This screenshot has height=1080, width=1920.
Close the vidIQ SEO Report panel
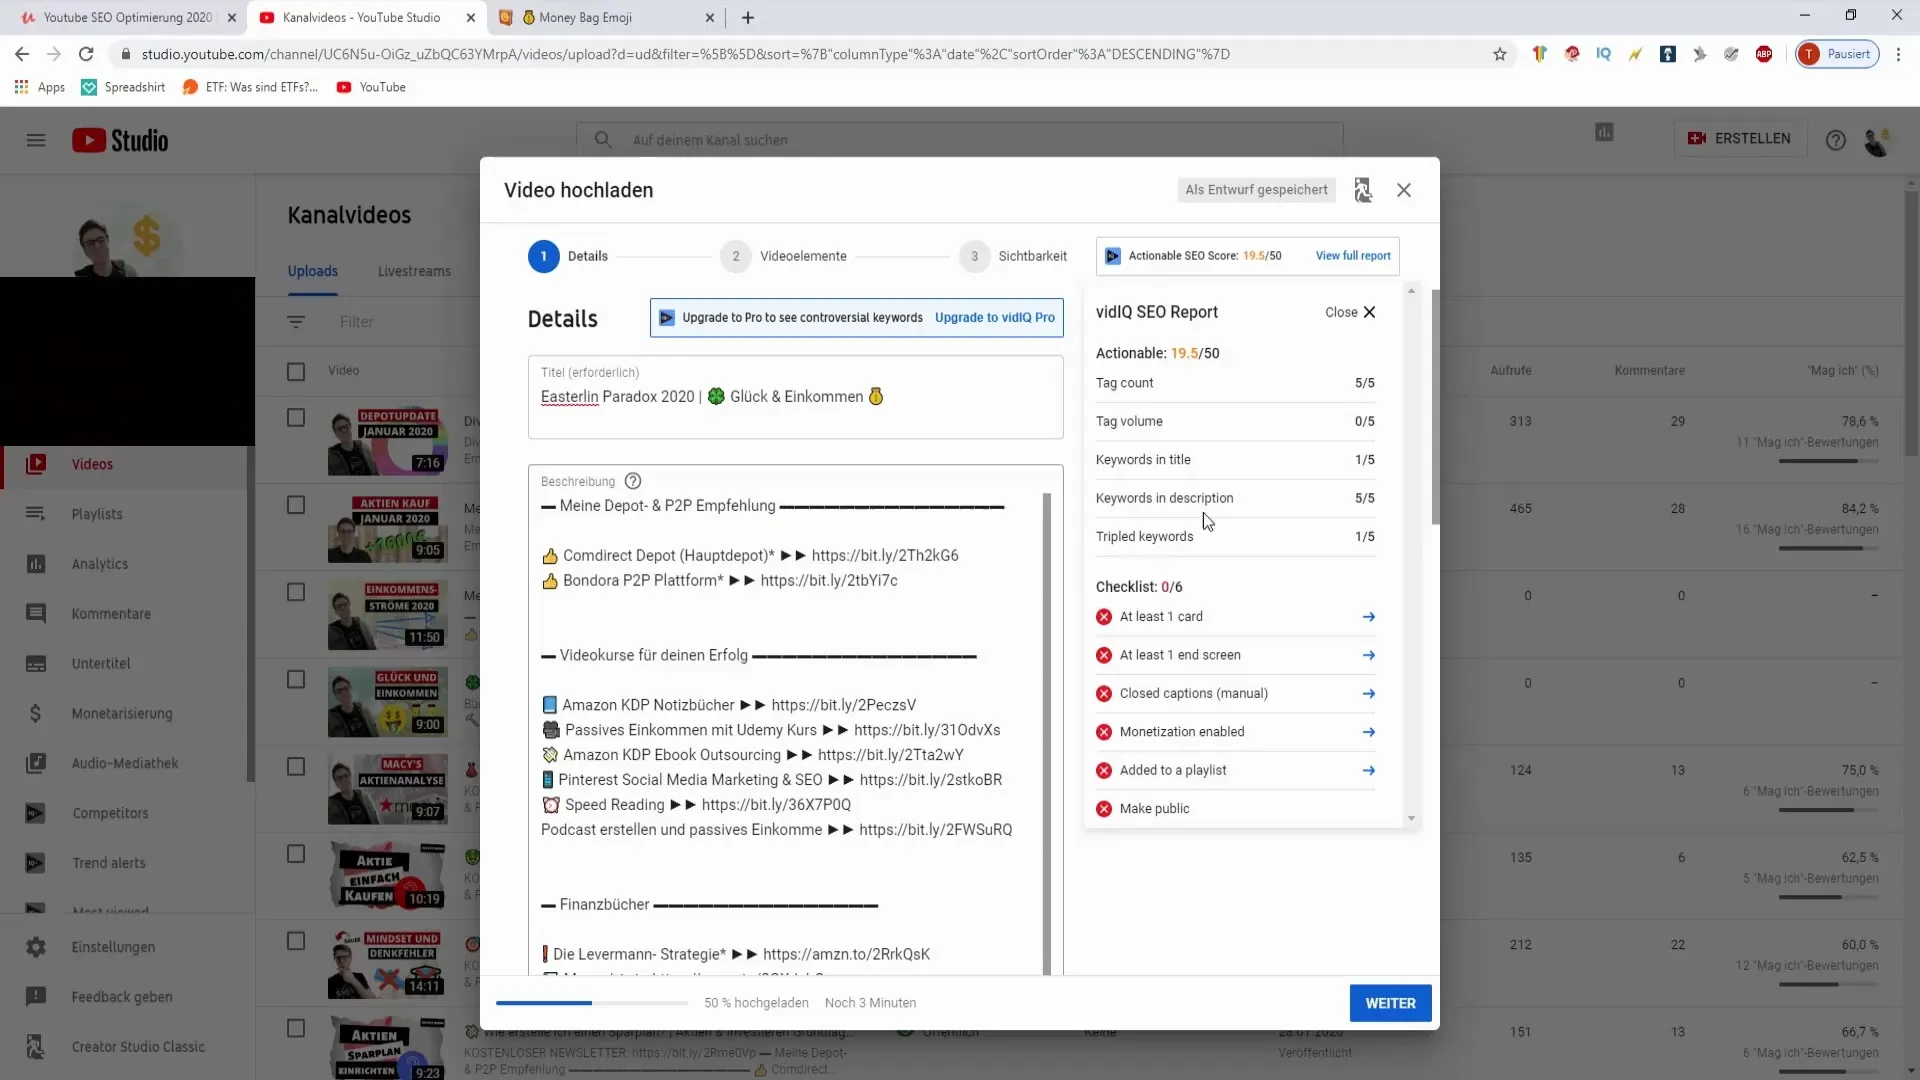(x=1350, y=312)
